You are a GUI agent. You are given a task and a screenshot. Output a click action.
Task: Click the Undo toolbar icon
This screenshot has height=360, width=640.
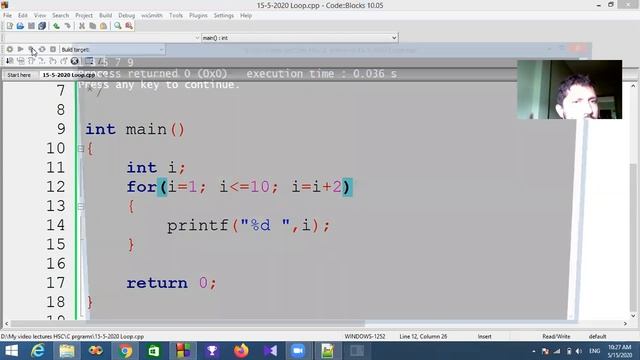[x=56, y=26]
